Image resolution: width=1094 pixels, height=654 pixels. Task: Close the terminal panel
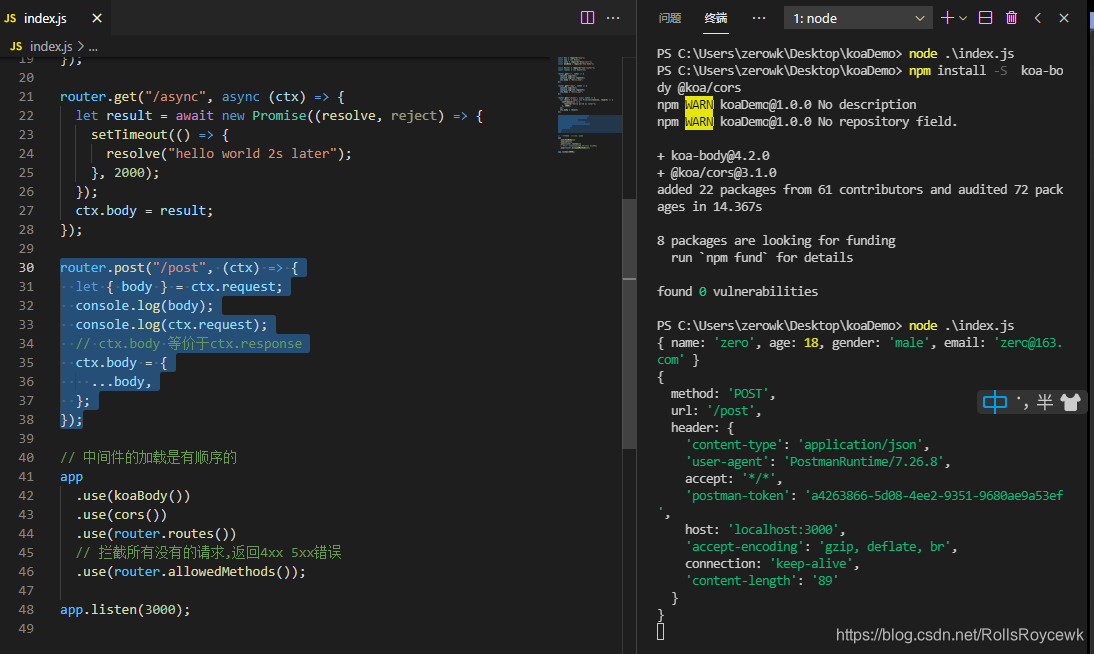pos(1064,18)
